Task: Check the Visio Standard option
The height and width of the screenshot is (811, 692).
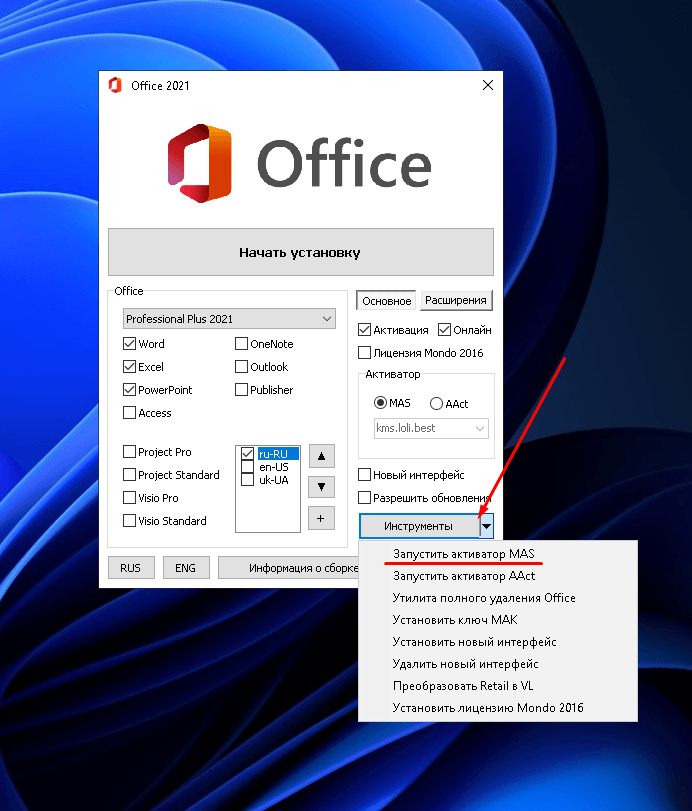Action: point(129,520)
